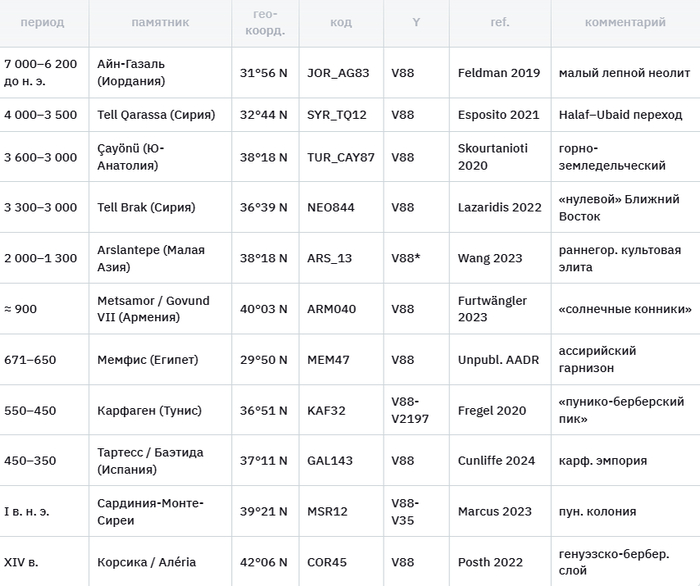Click the «комментарий» column header
Screen dimensions: 700x586
point(626,22)
